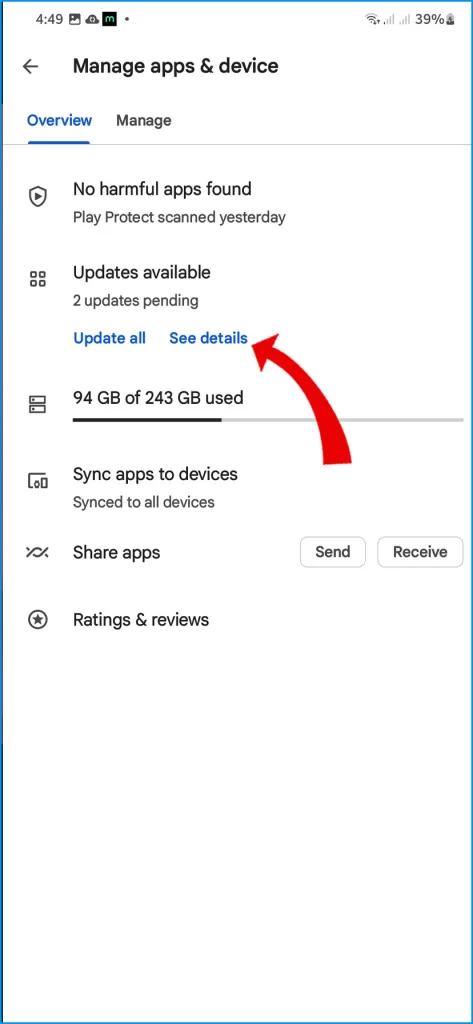Switch to the Manage tab
473x1024 pixels.
point(144,120)
